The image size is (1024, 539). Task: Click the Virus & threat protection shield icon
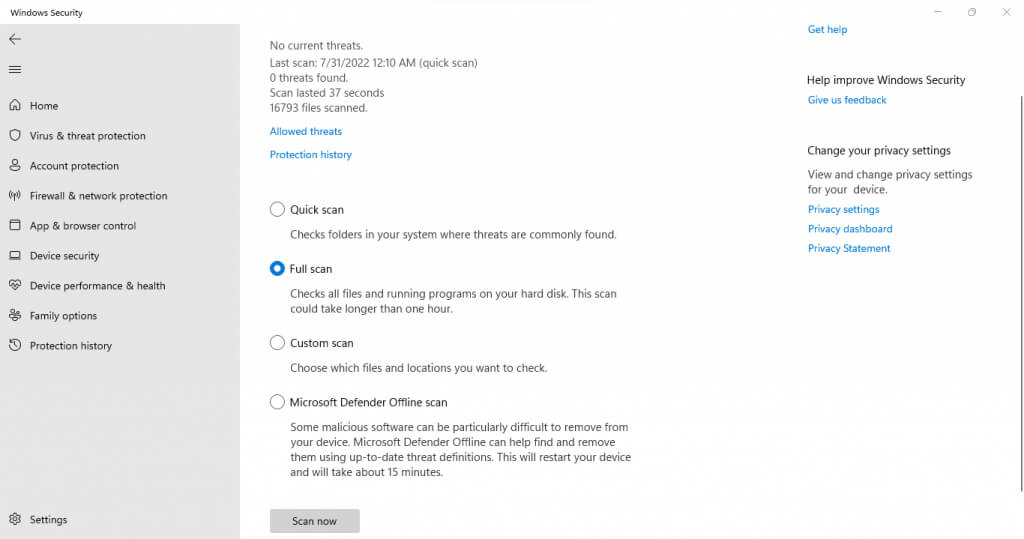15,136
